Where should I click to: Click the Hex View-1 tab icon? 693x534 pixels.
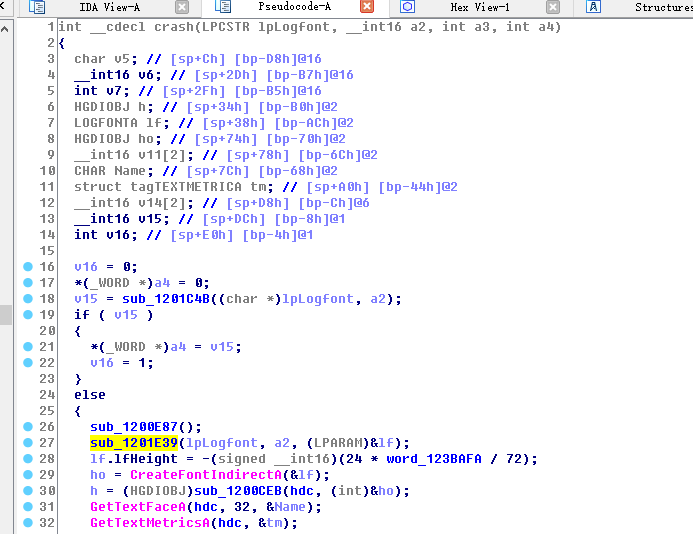407,7
